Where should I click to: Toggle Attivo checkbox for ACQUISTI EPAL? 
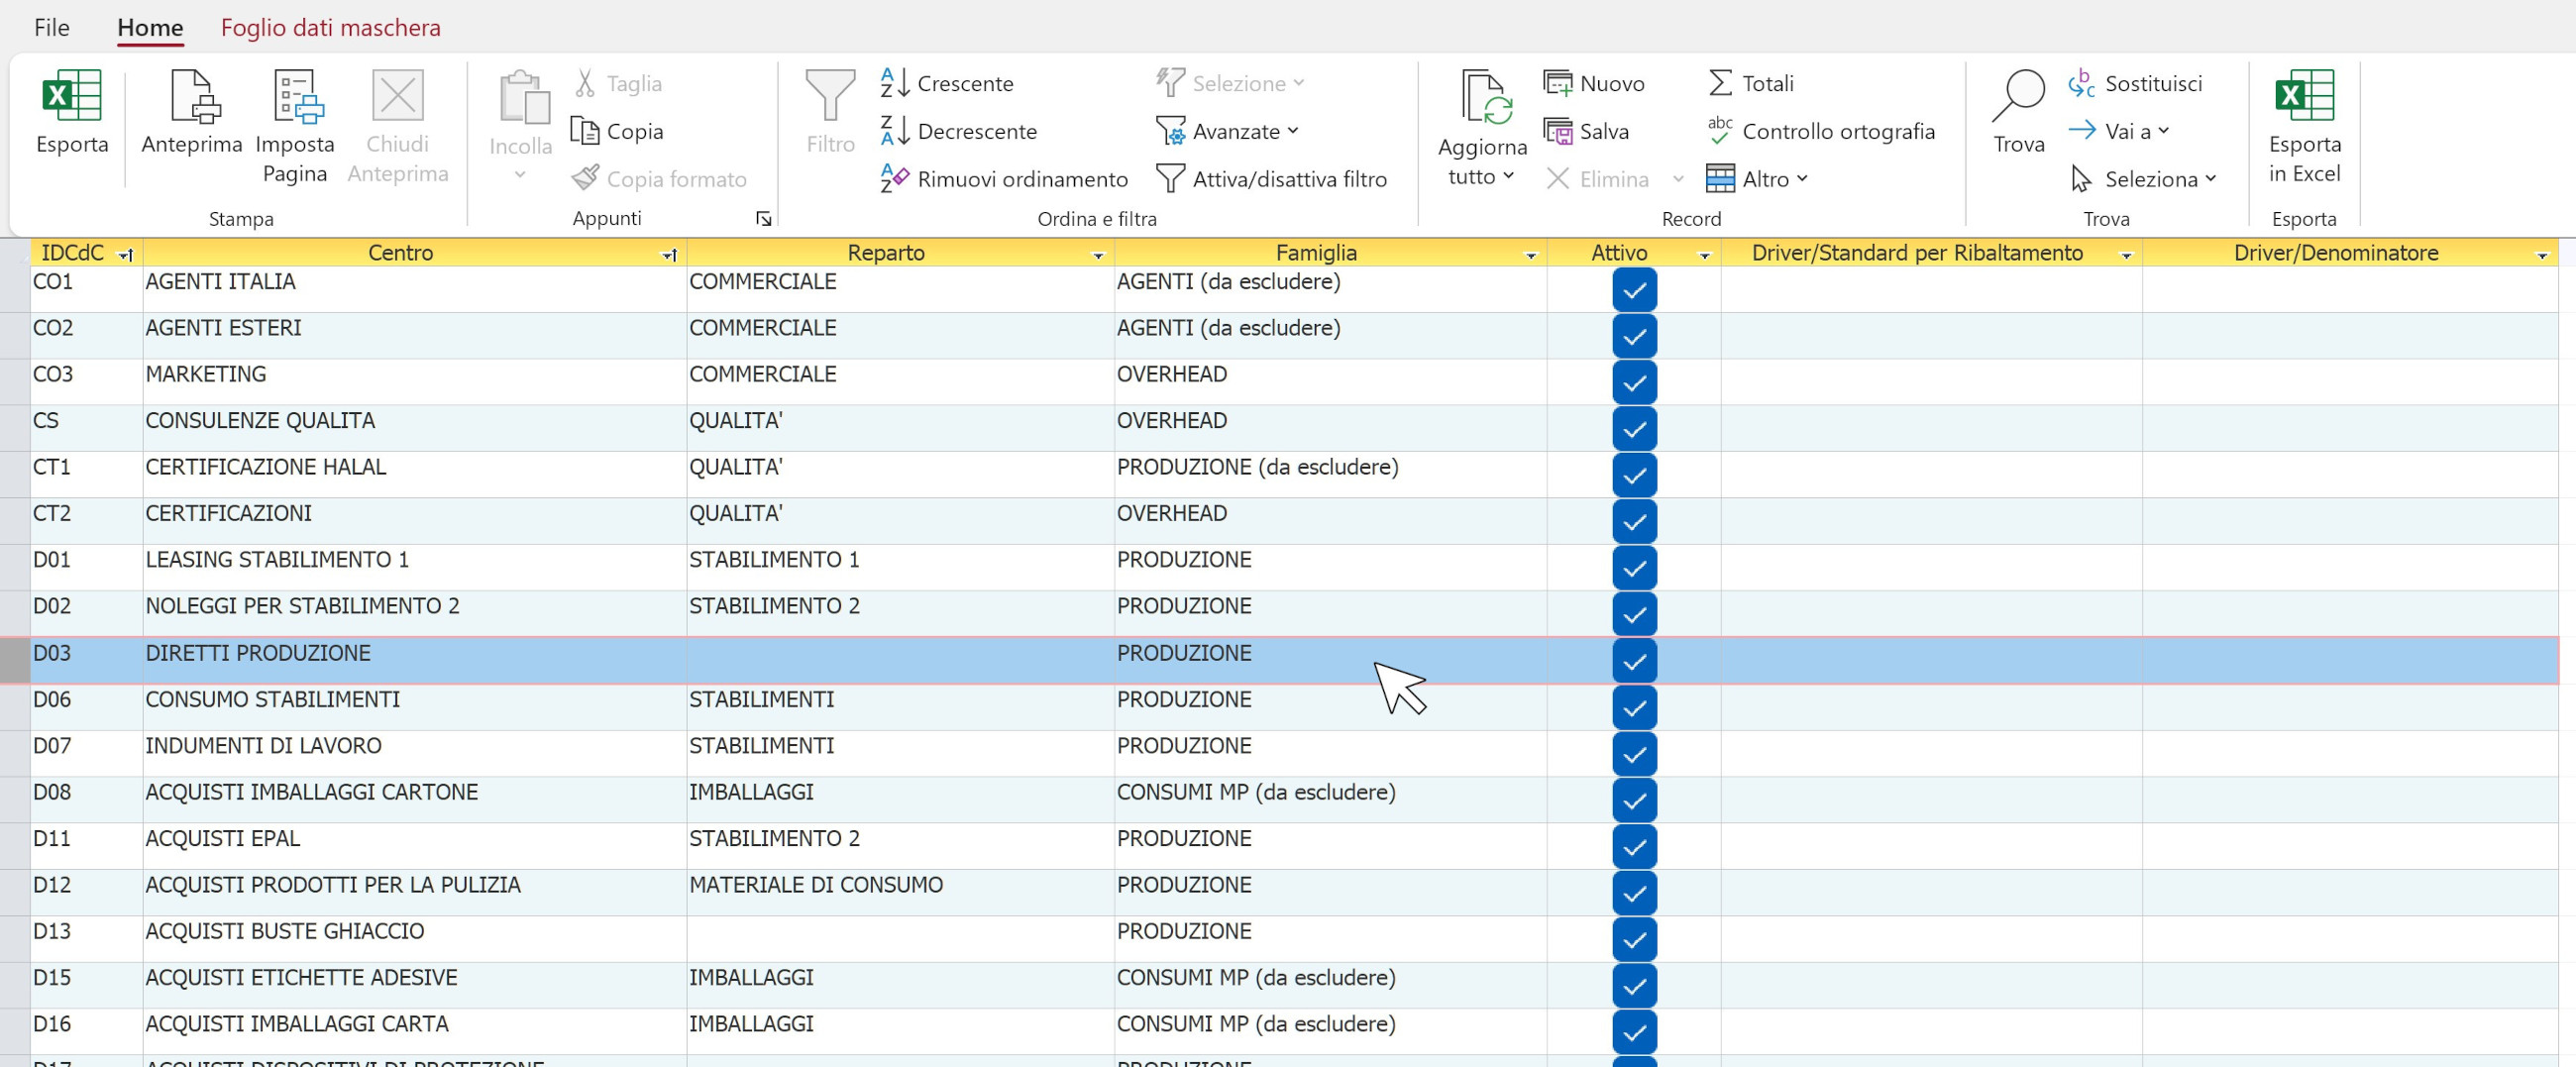(x=1634, y=847)
